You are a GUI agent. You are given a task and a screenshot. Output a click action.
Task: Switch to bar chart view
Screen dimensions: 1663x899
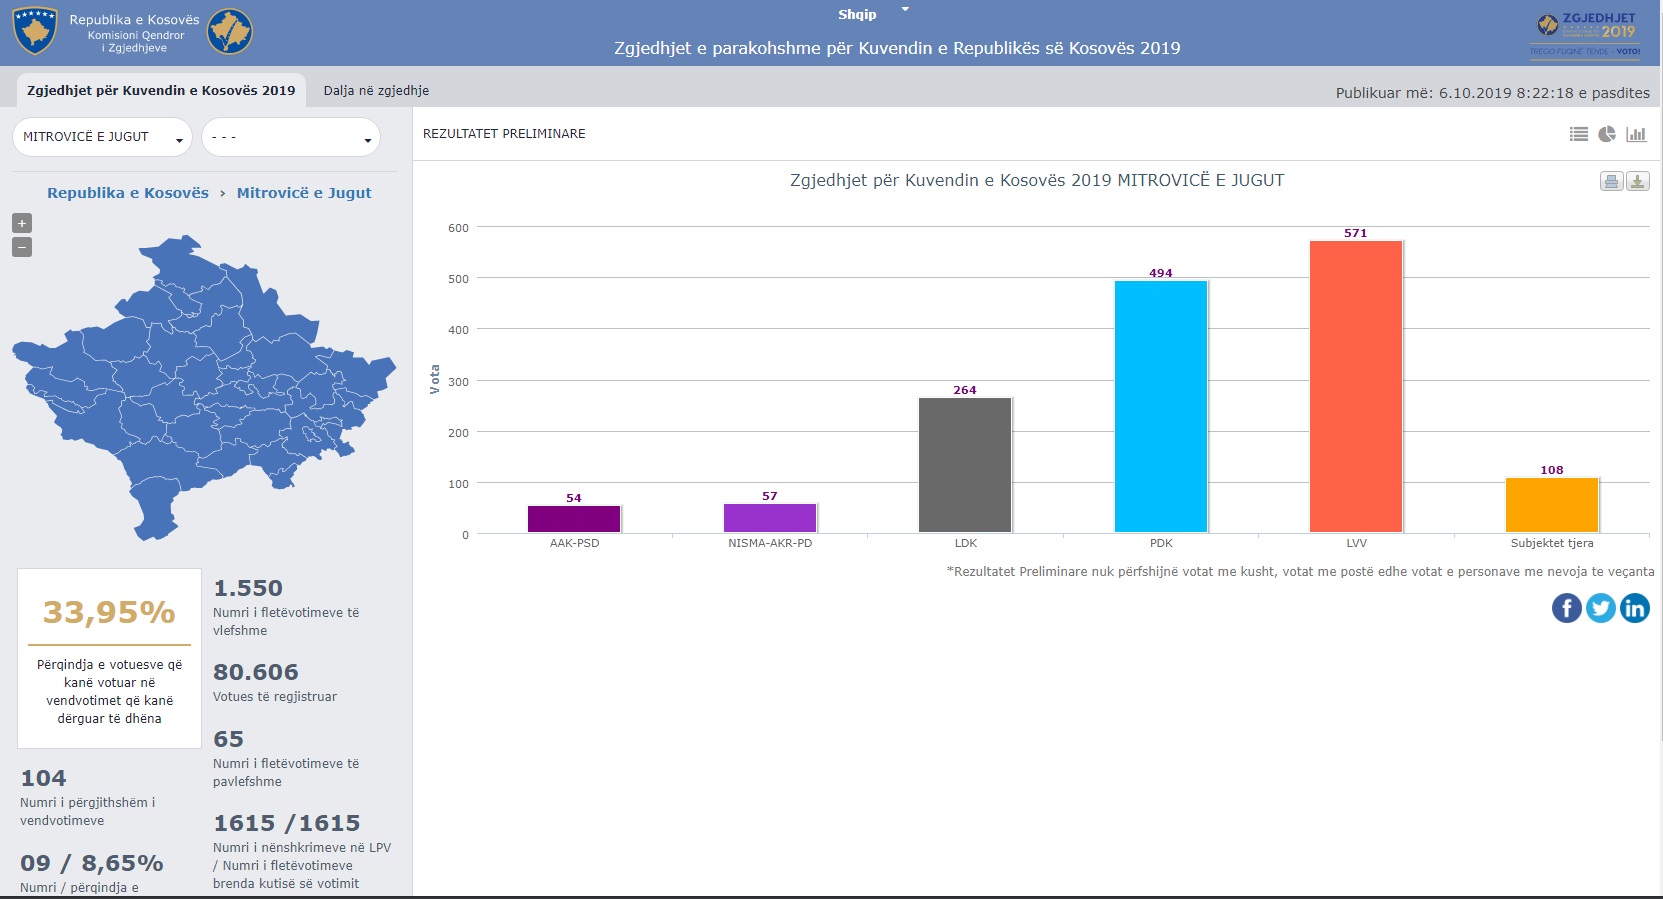click(x=1636, y=134)
